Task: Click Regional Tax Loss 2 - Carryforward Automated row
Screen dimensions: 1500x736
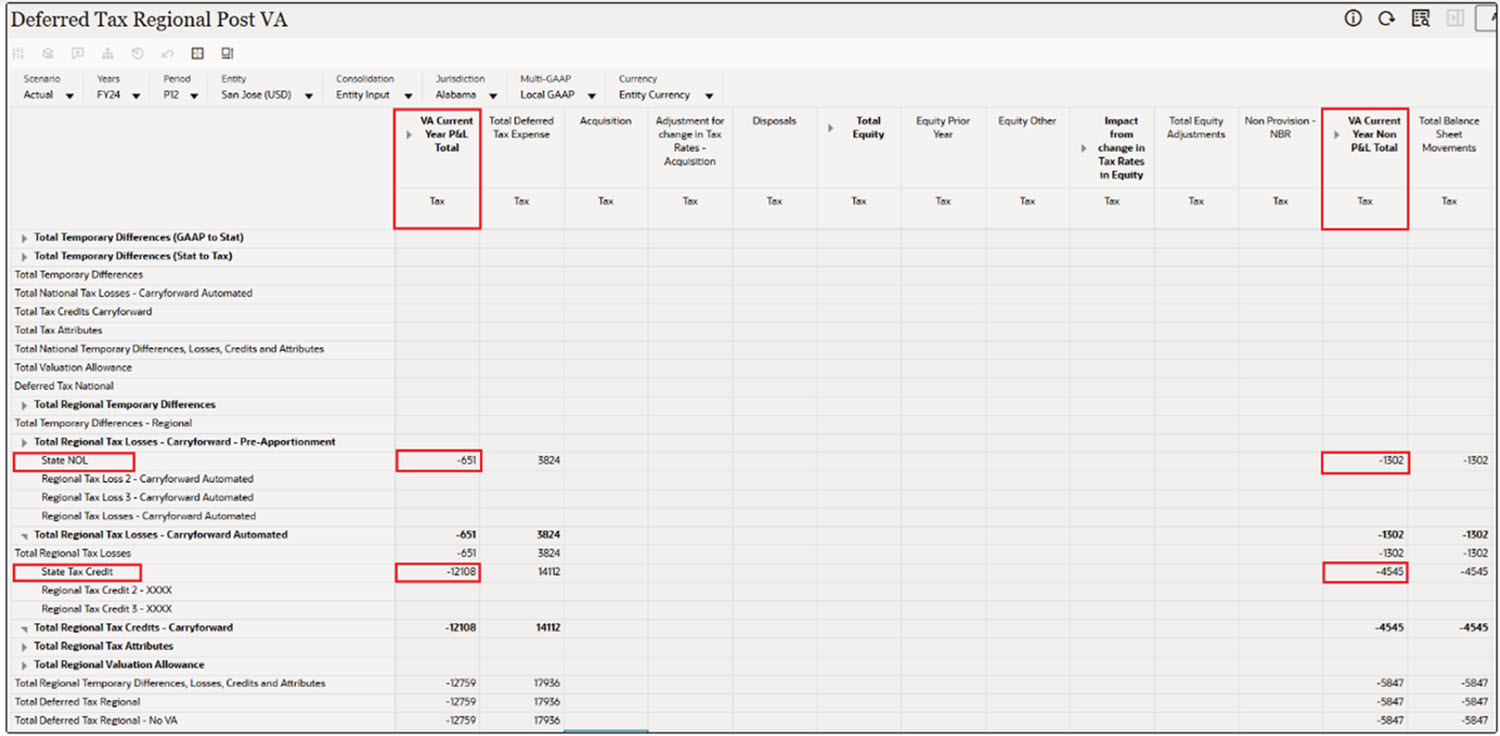Action: (x=148, y=479)
